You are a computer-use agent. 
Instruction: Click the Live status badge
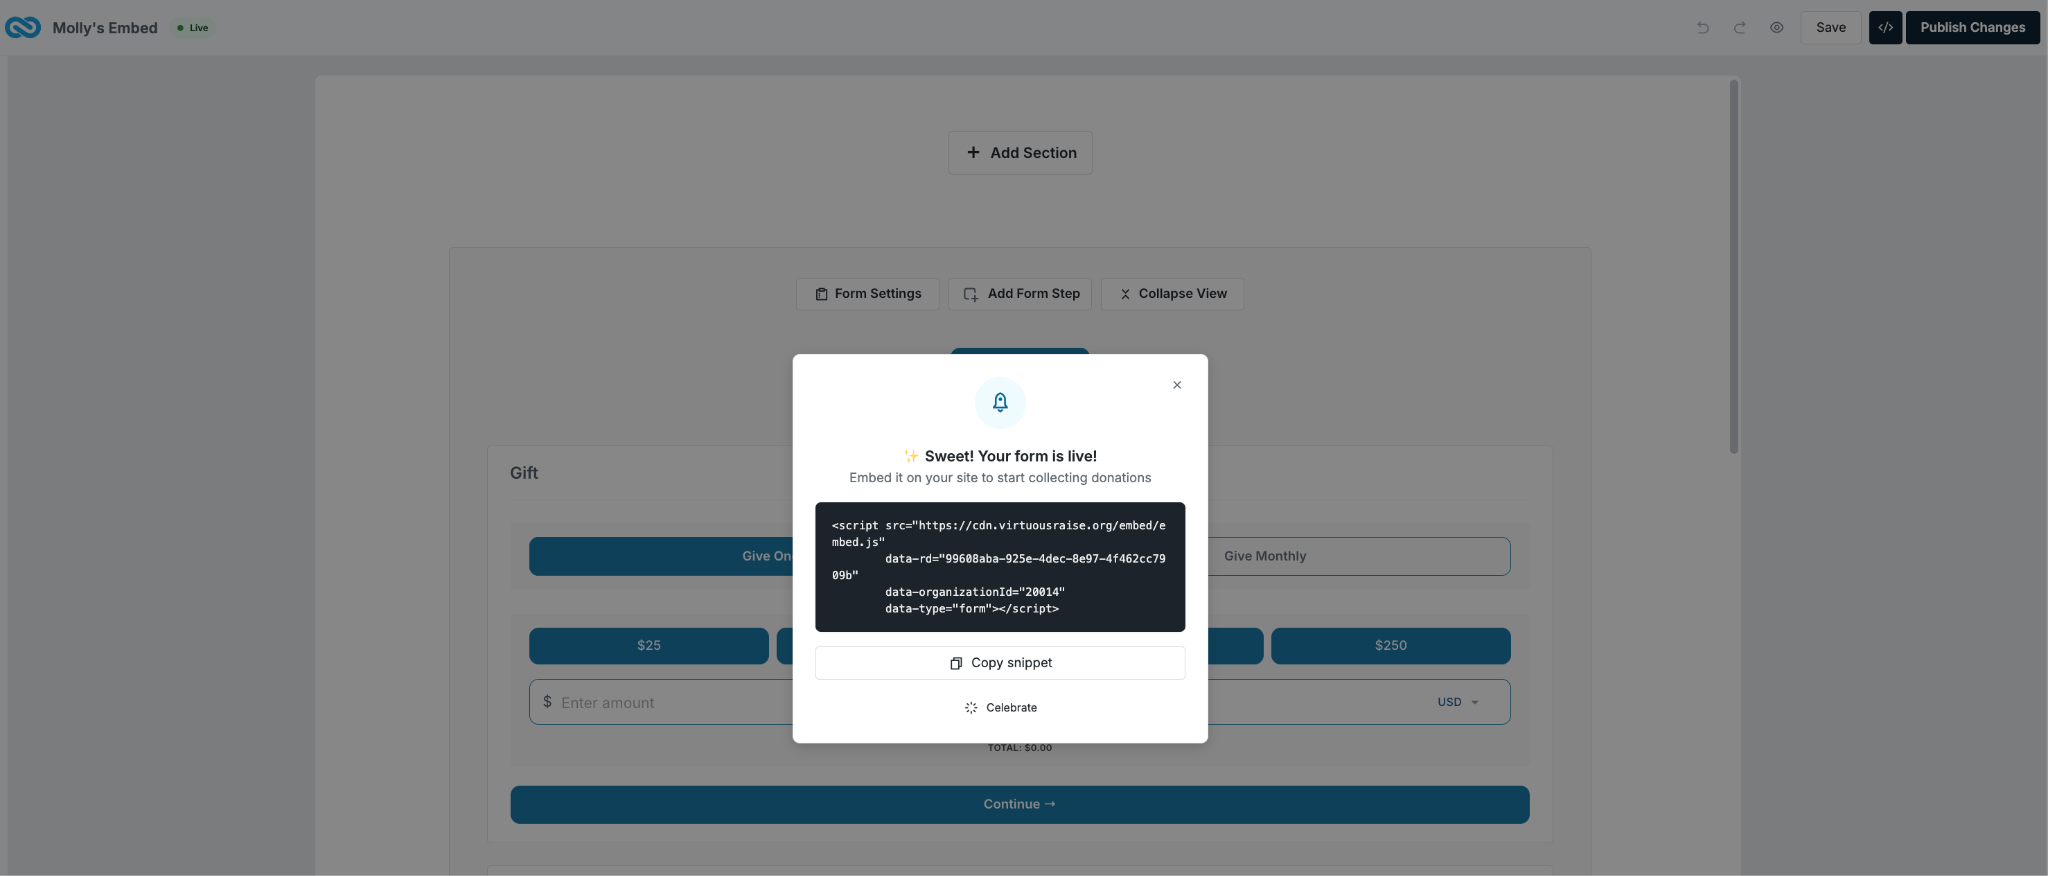pyautogui.click(x=193, y=28)
